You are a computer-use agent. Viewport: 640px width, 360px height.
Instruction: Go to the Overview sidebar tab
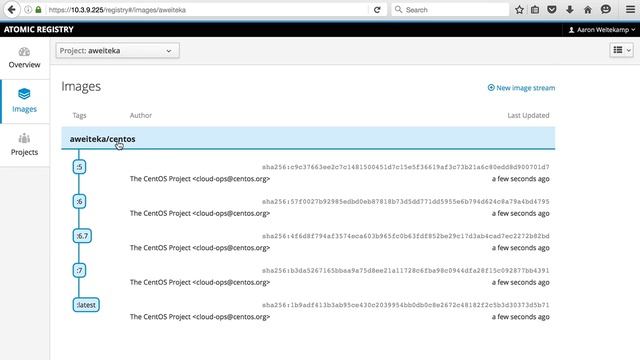pos(24,58)
